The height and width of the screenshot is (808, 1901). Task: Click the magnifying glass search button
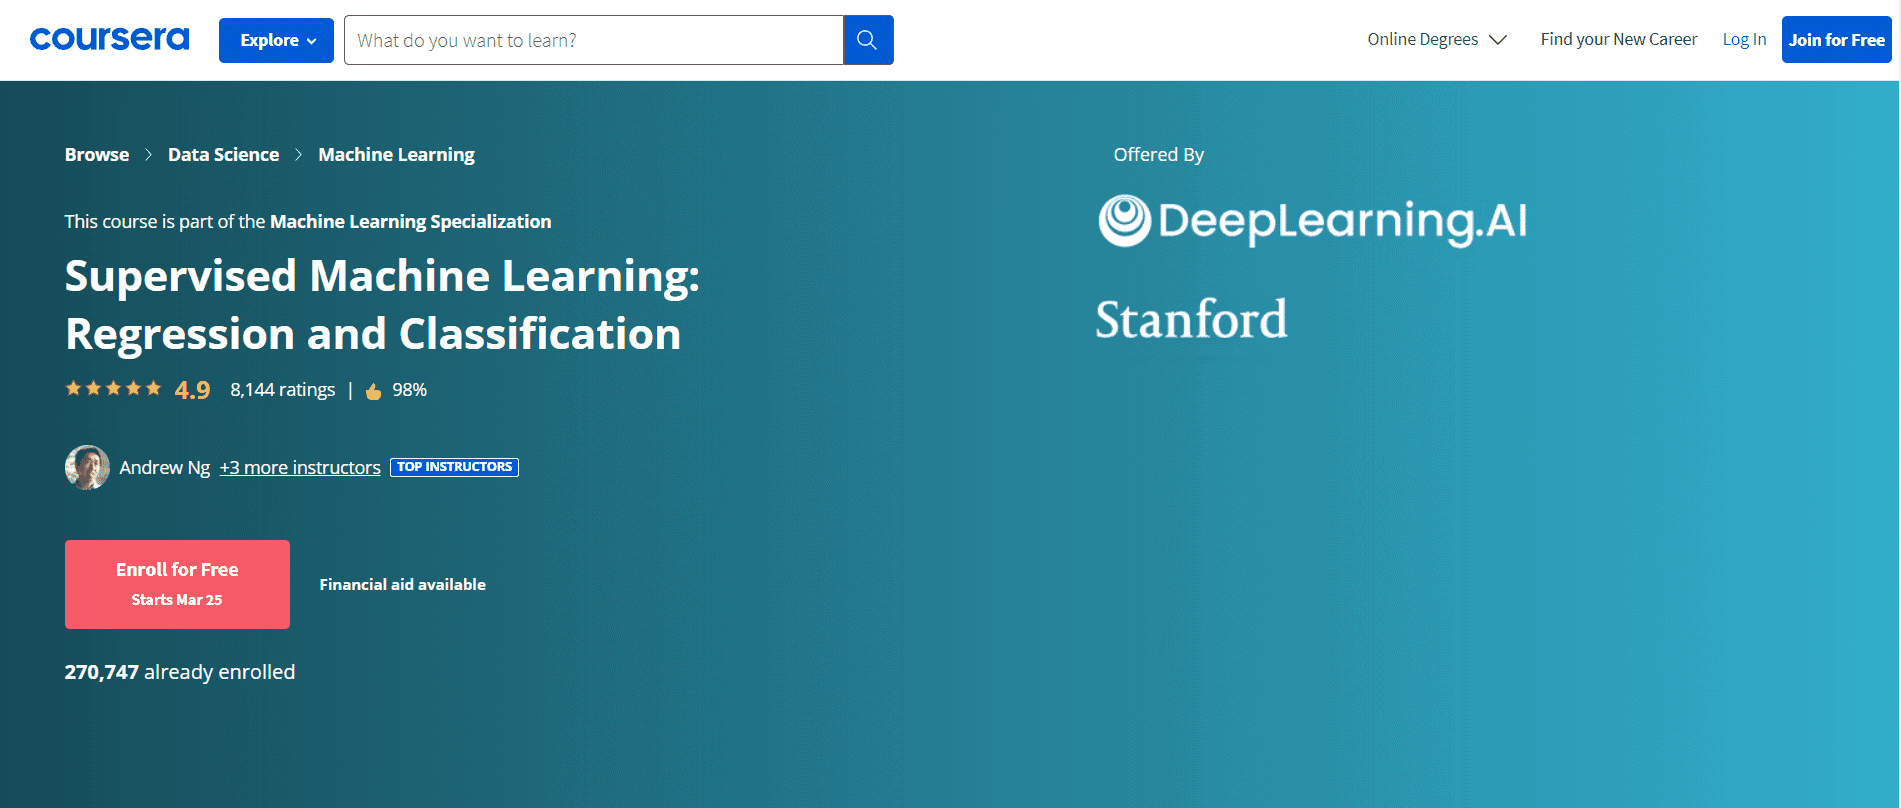coord(868,40)
